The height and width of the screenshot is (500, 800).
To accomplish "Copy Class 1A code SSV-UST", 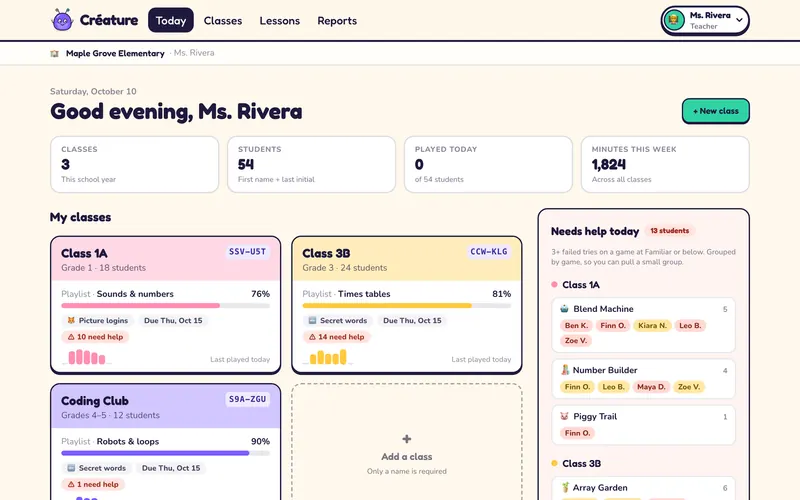I will 247,252.
